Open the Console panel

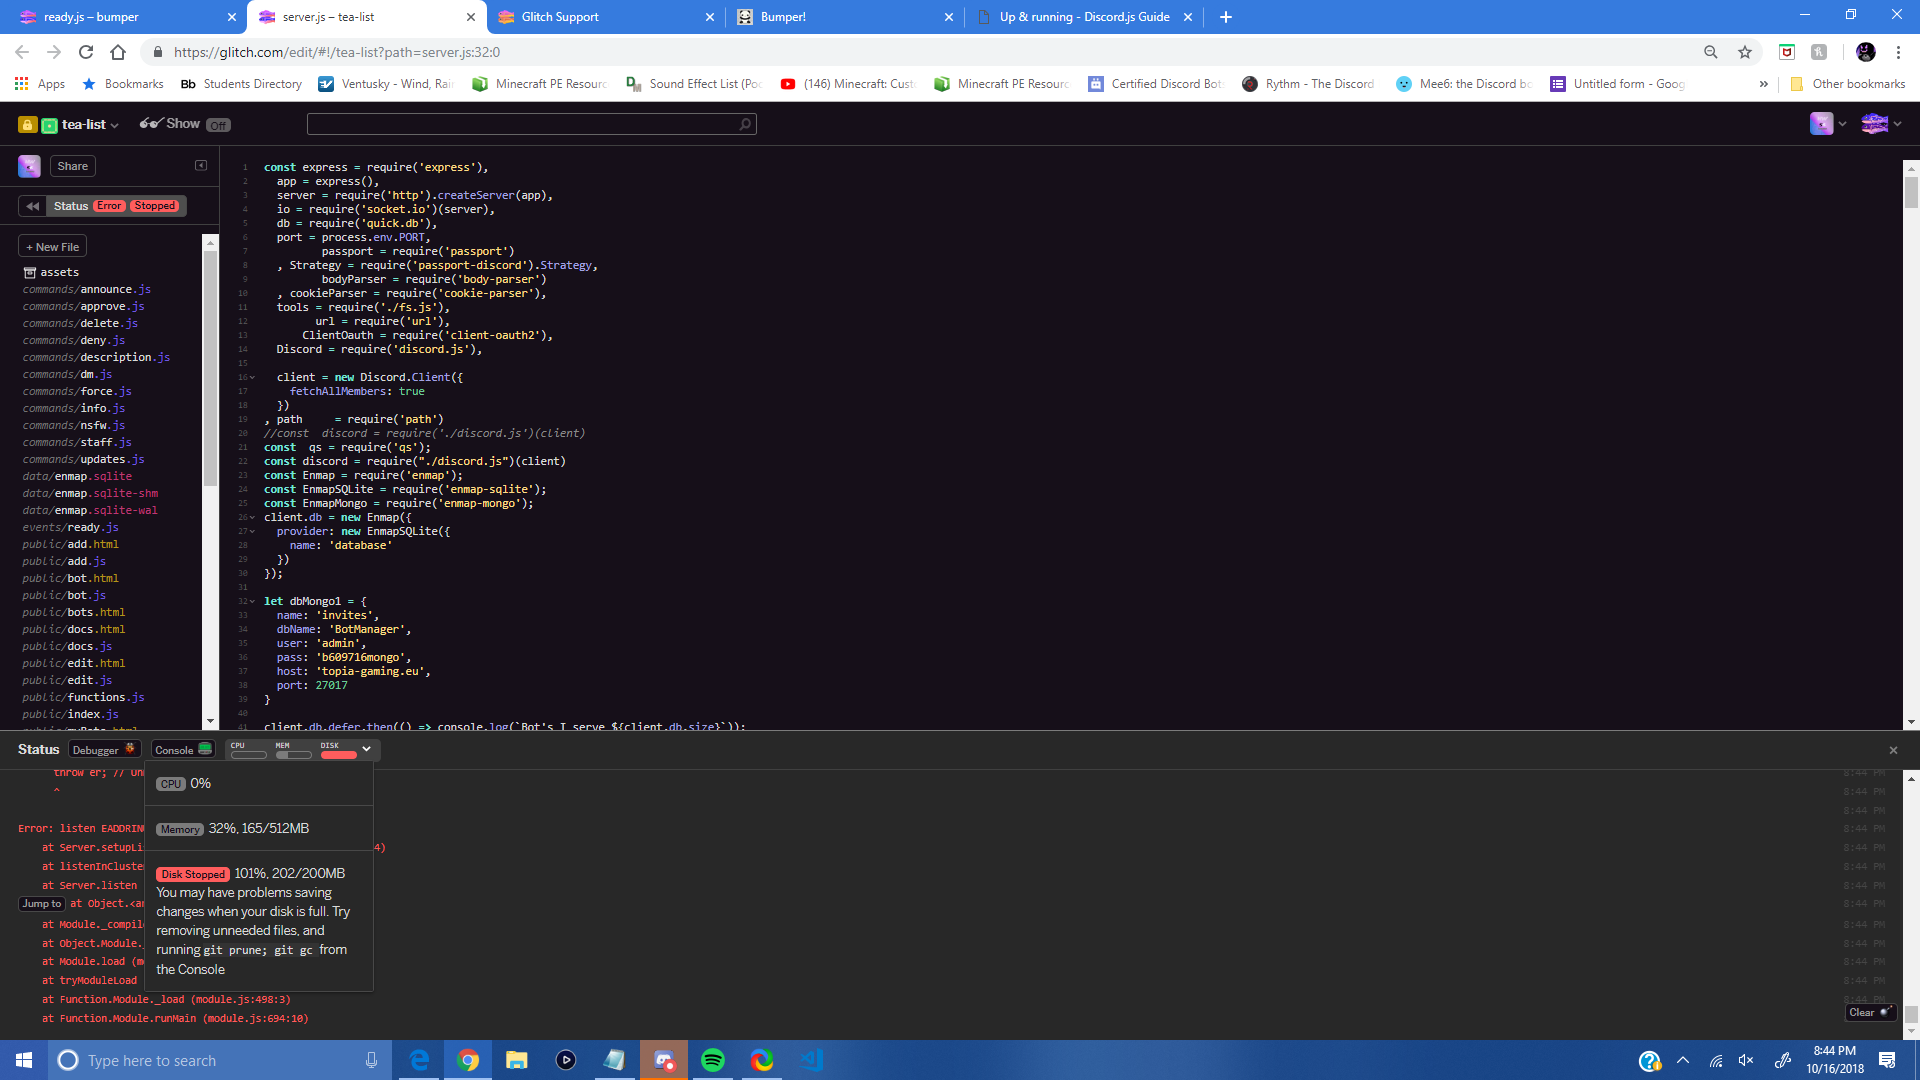click(x=182, y=750)
